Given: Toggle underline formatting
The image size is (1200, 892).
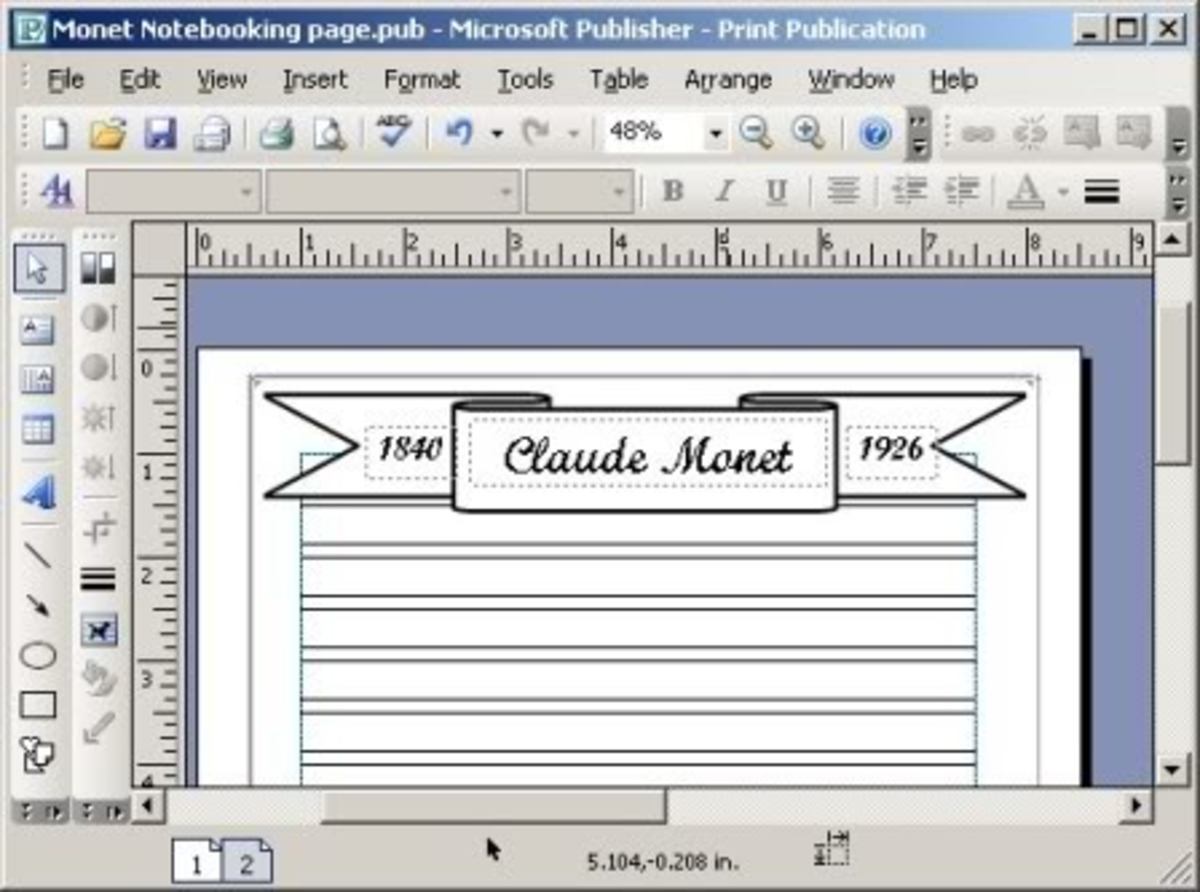Looking at the screenshot, I should (x=776, y=190).
